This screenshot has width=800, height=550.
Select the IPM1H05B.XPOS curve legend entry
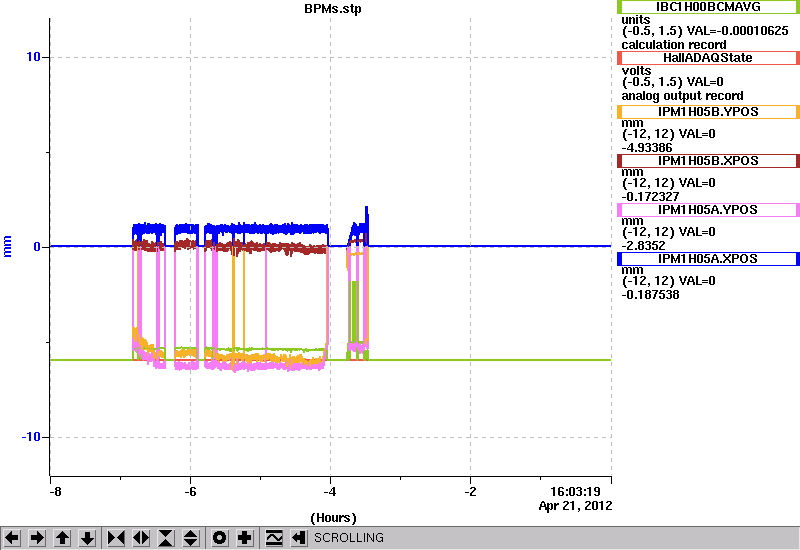point(708,161)
